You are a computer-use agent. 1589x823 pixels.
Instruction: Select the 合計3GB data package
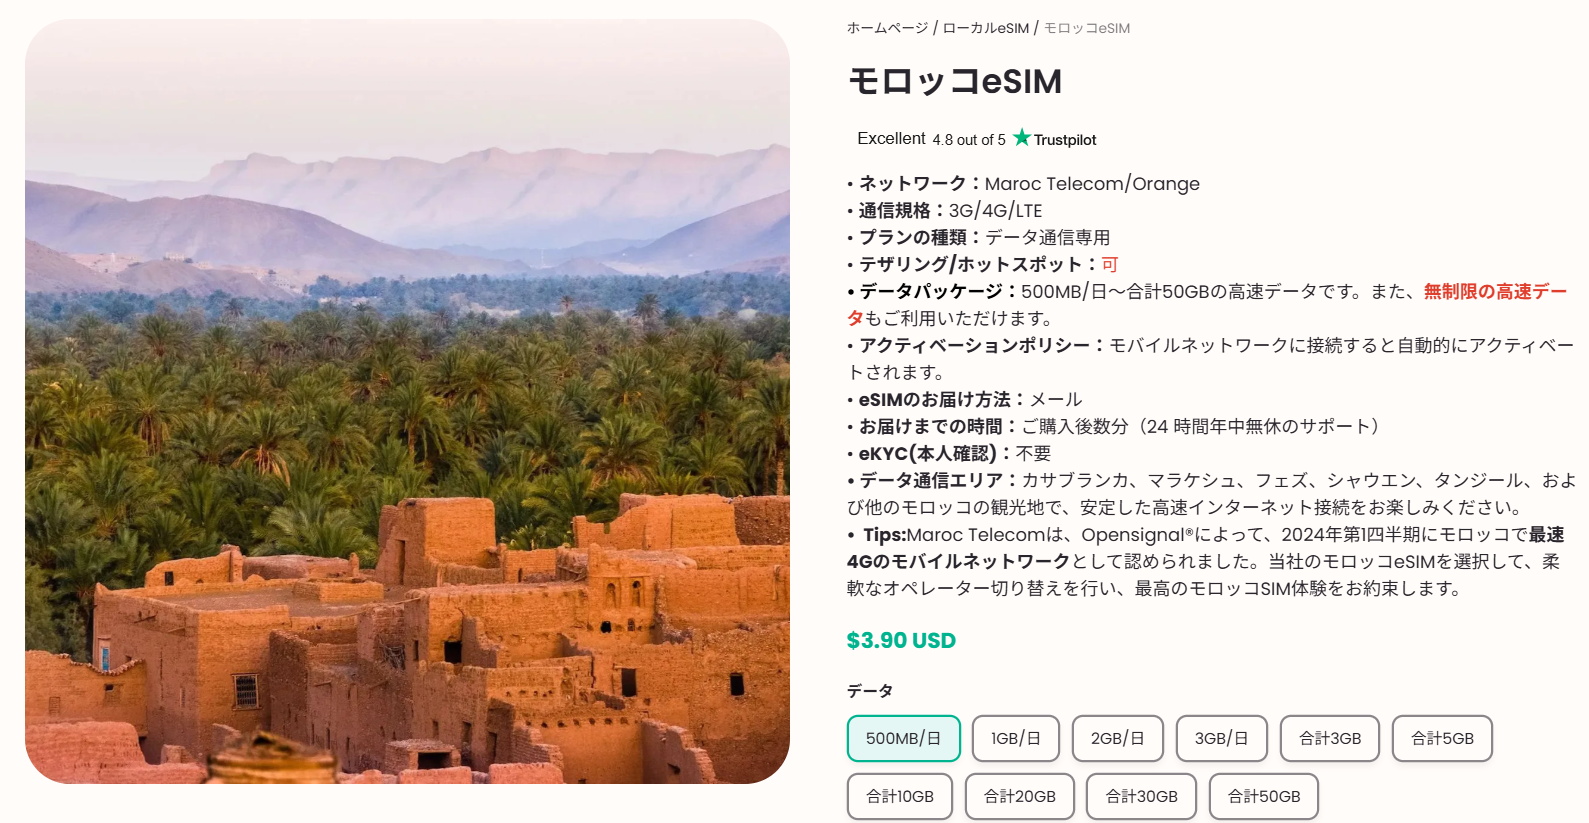pyautogui.click(x=1329, y=738)
